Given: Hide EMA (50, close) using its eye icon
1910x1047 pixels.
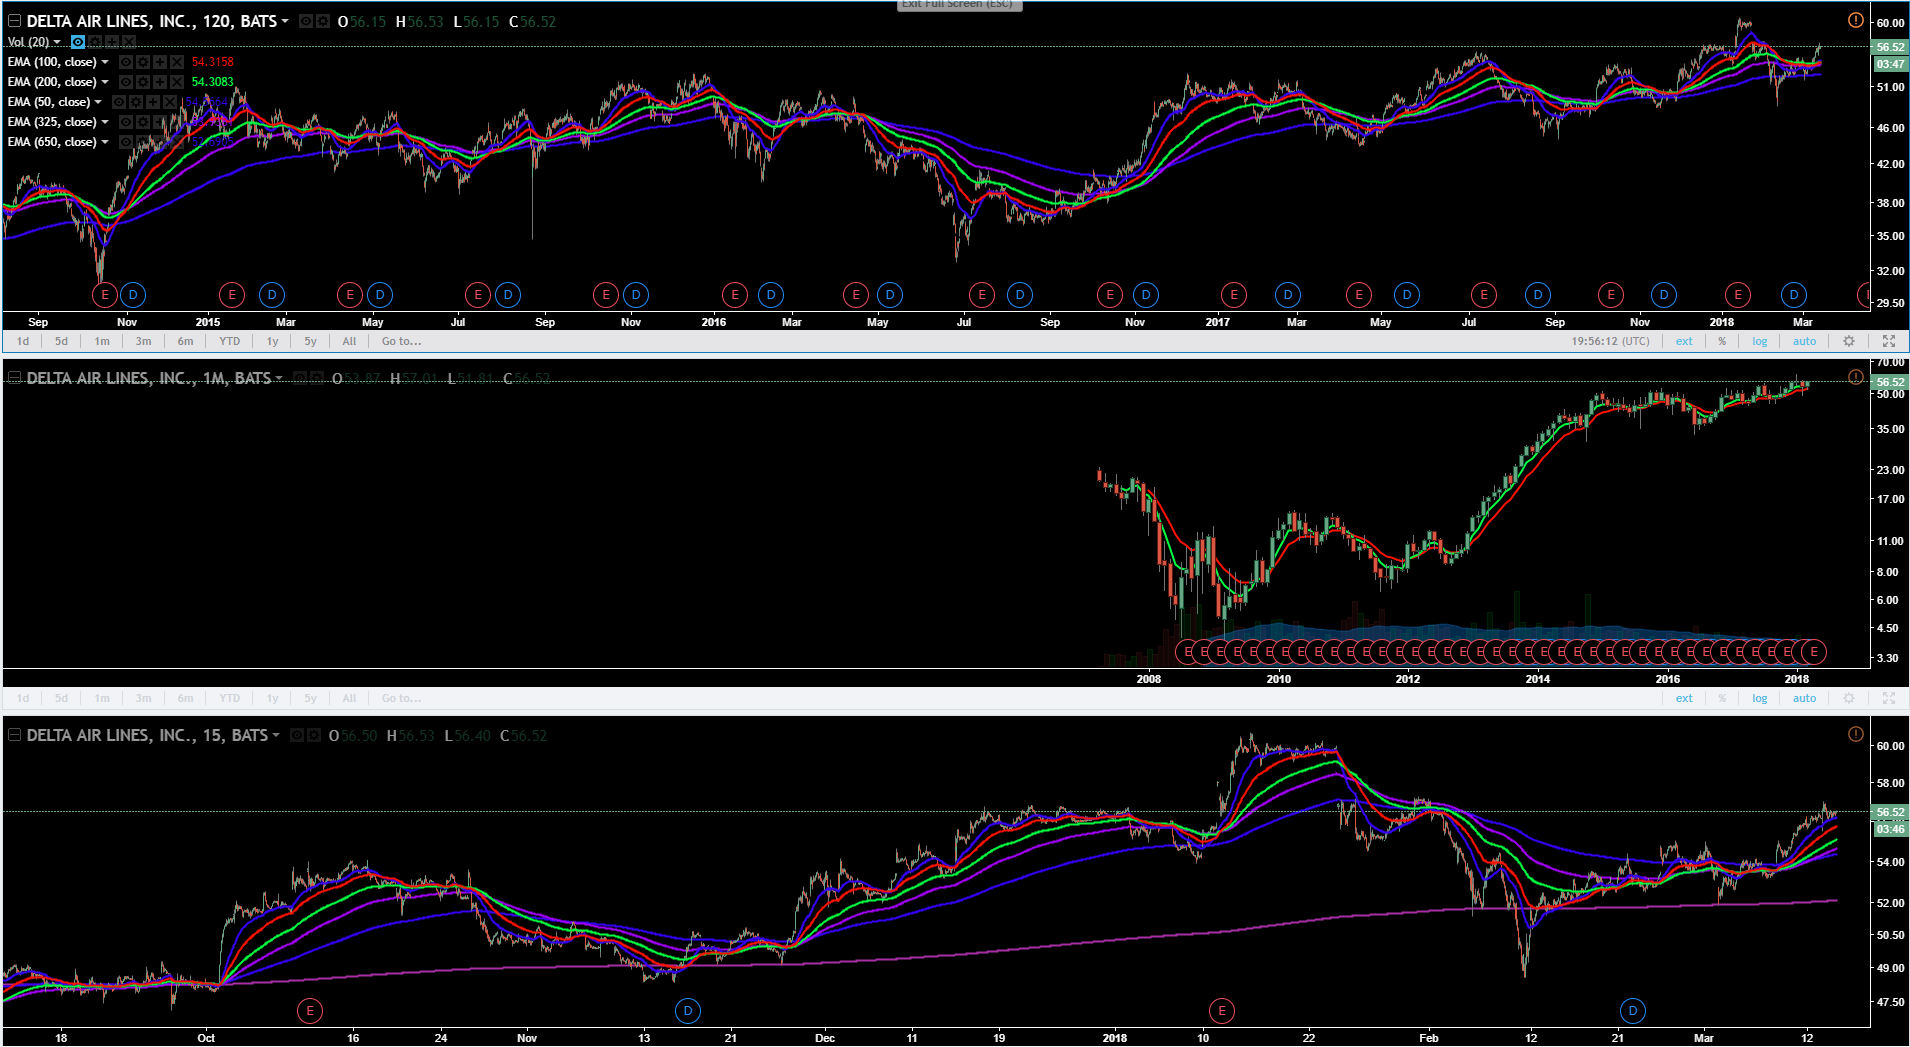Looking at the screenshot, I should pos(119,102).
